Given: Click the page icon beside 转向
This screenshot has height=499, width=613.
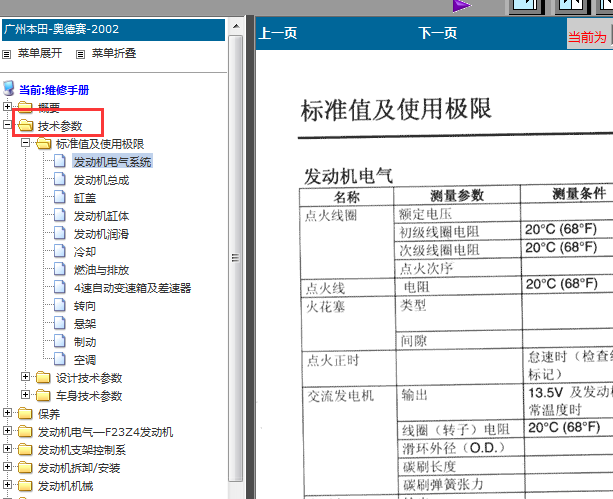Looking at the screenshot, I should point(59,305).
